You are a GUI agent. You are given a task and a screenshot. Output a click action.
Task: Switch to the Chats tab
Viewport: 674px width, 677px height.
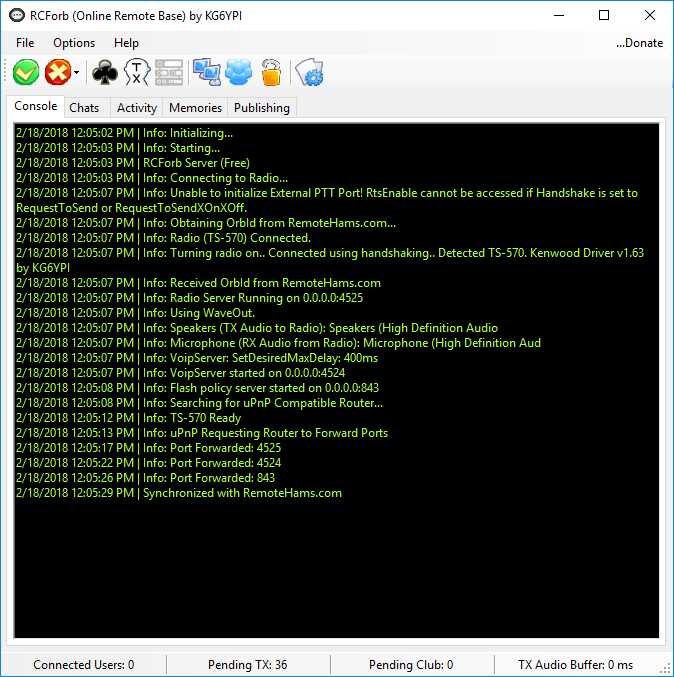(x=84, y=108)
